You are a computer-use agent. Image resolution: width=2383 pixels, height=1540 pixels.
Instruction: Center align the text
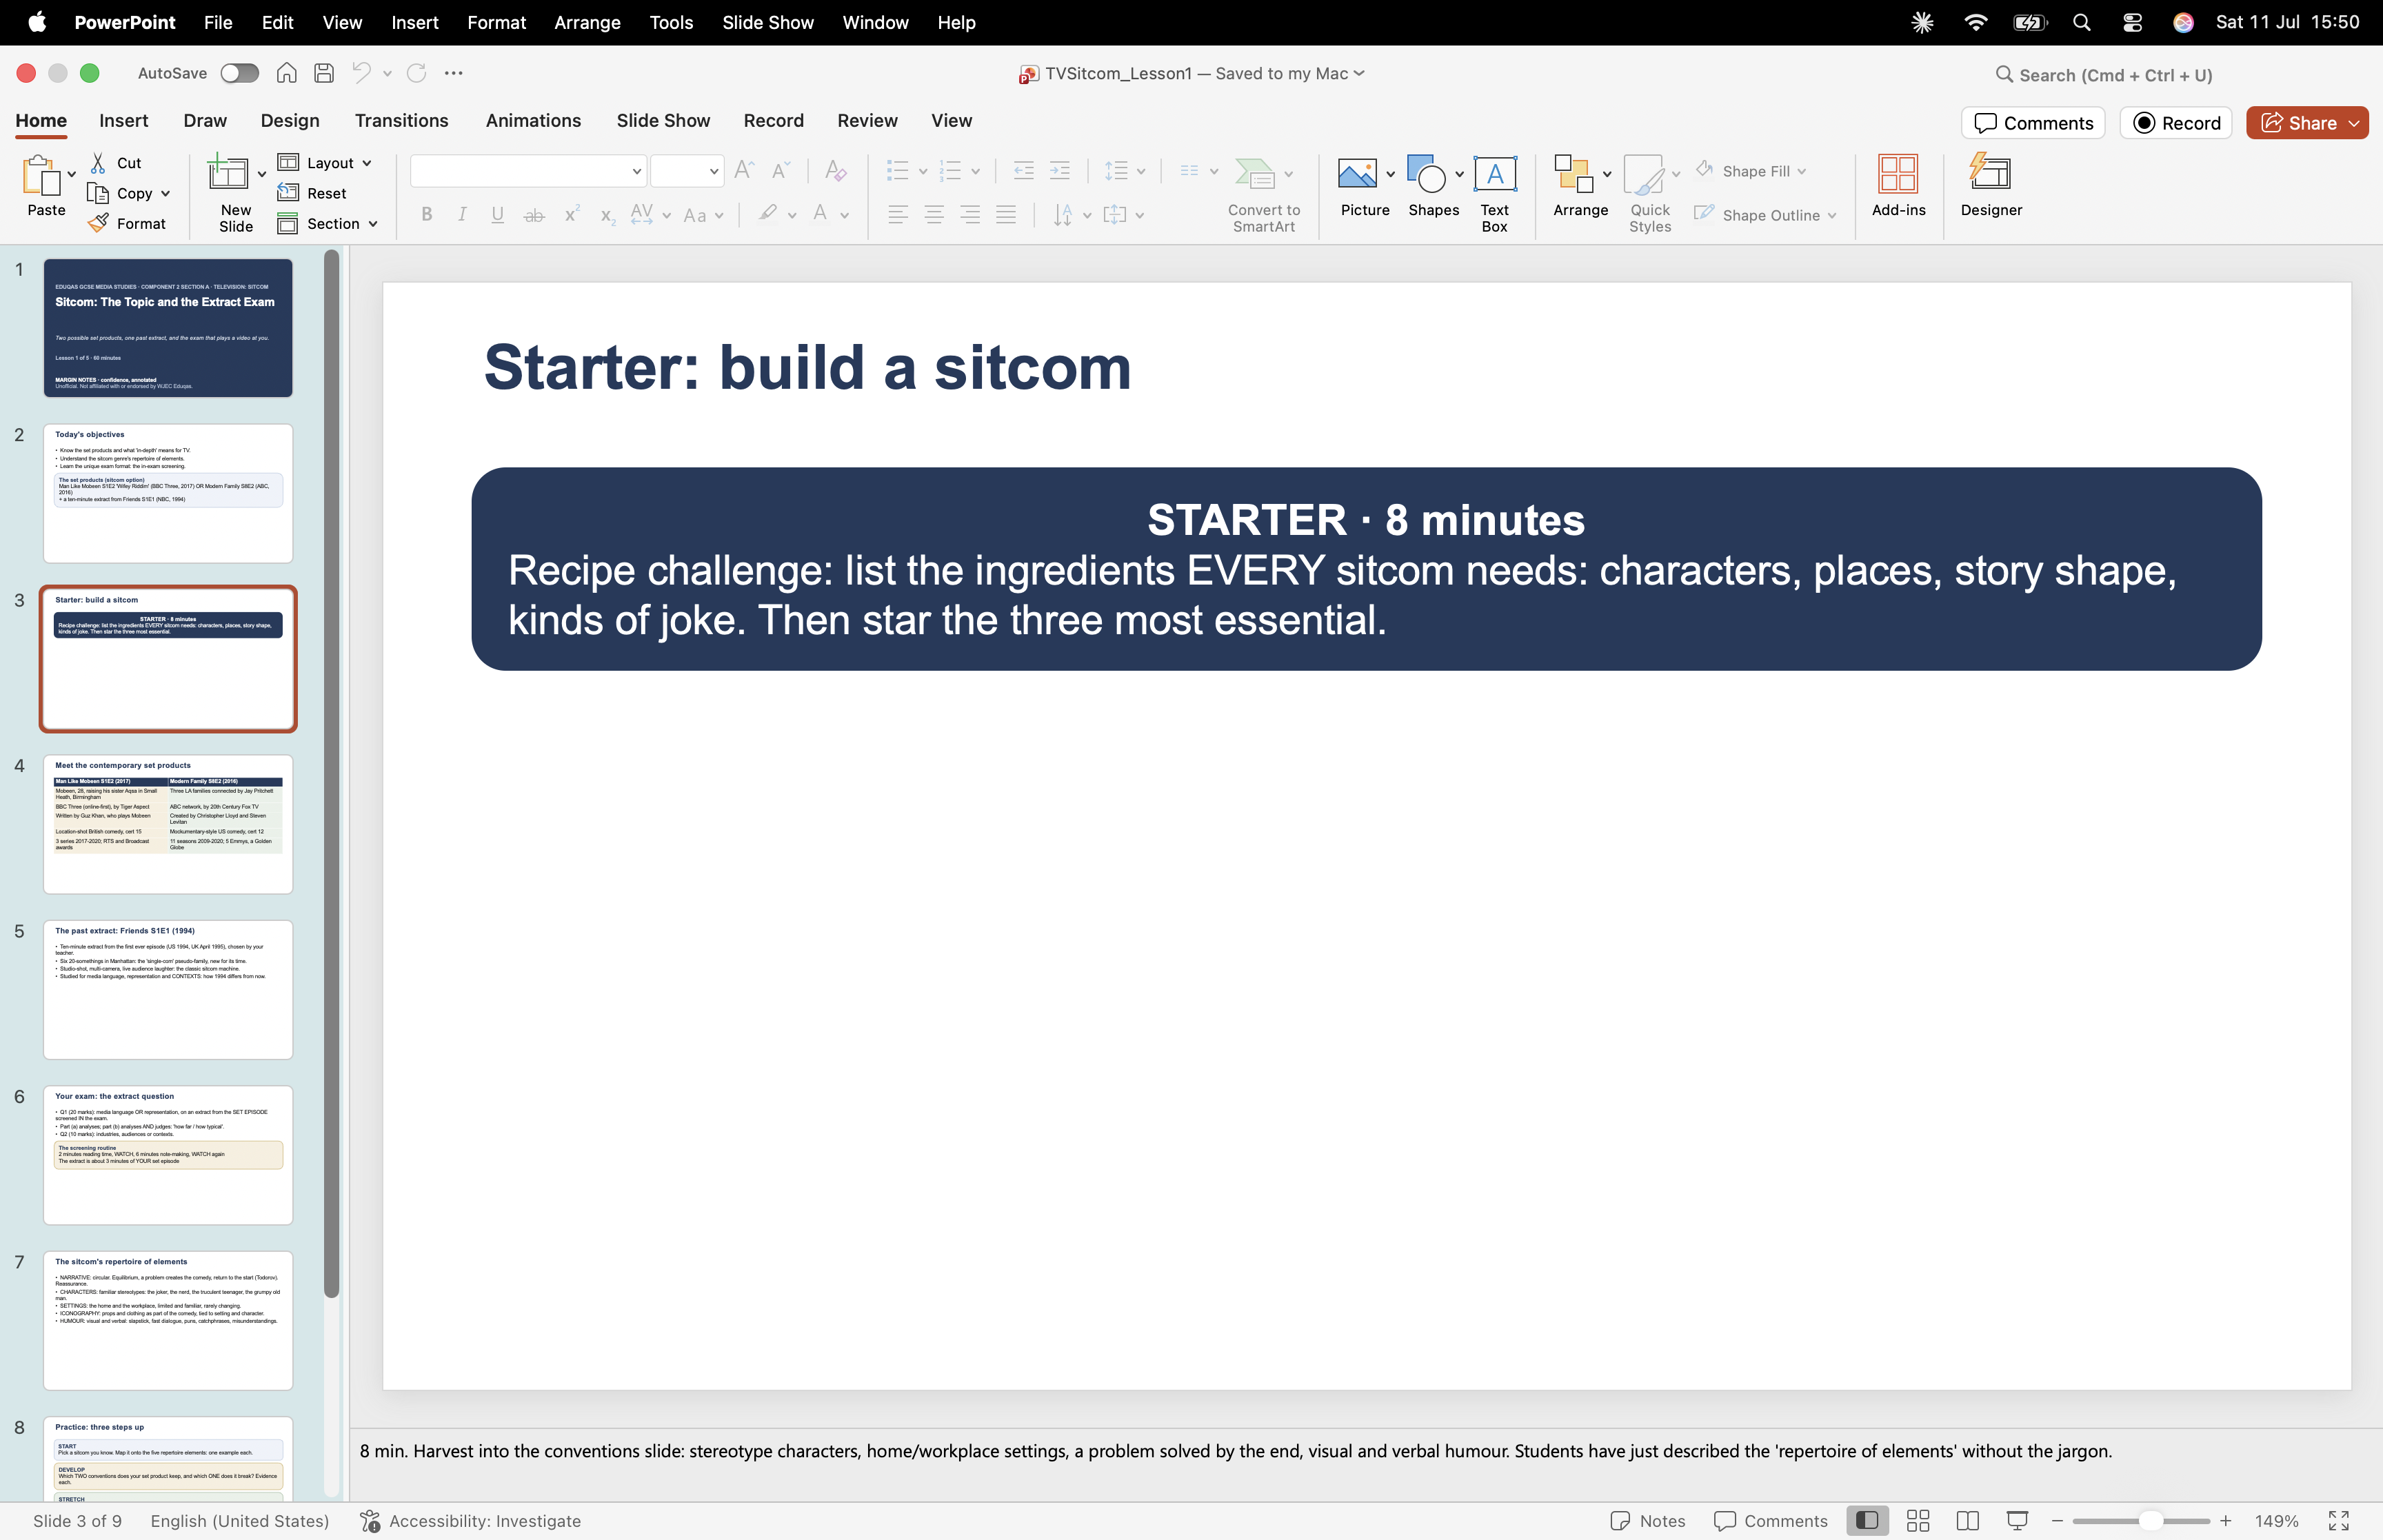point(934,215)
